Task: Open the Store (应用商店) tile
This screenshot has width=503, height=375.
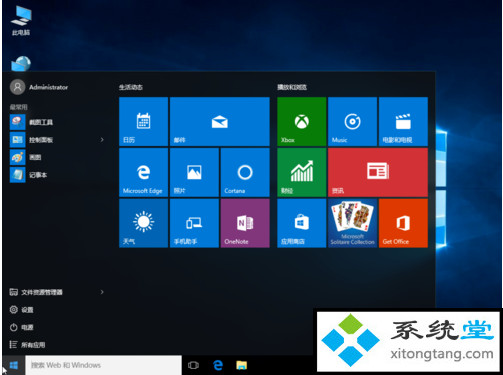Action: tap(301, 223)
